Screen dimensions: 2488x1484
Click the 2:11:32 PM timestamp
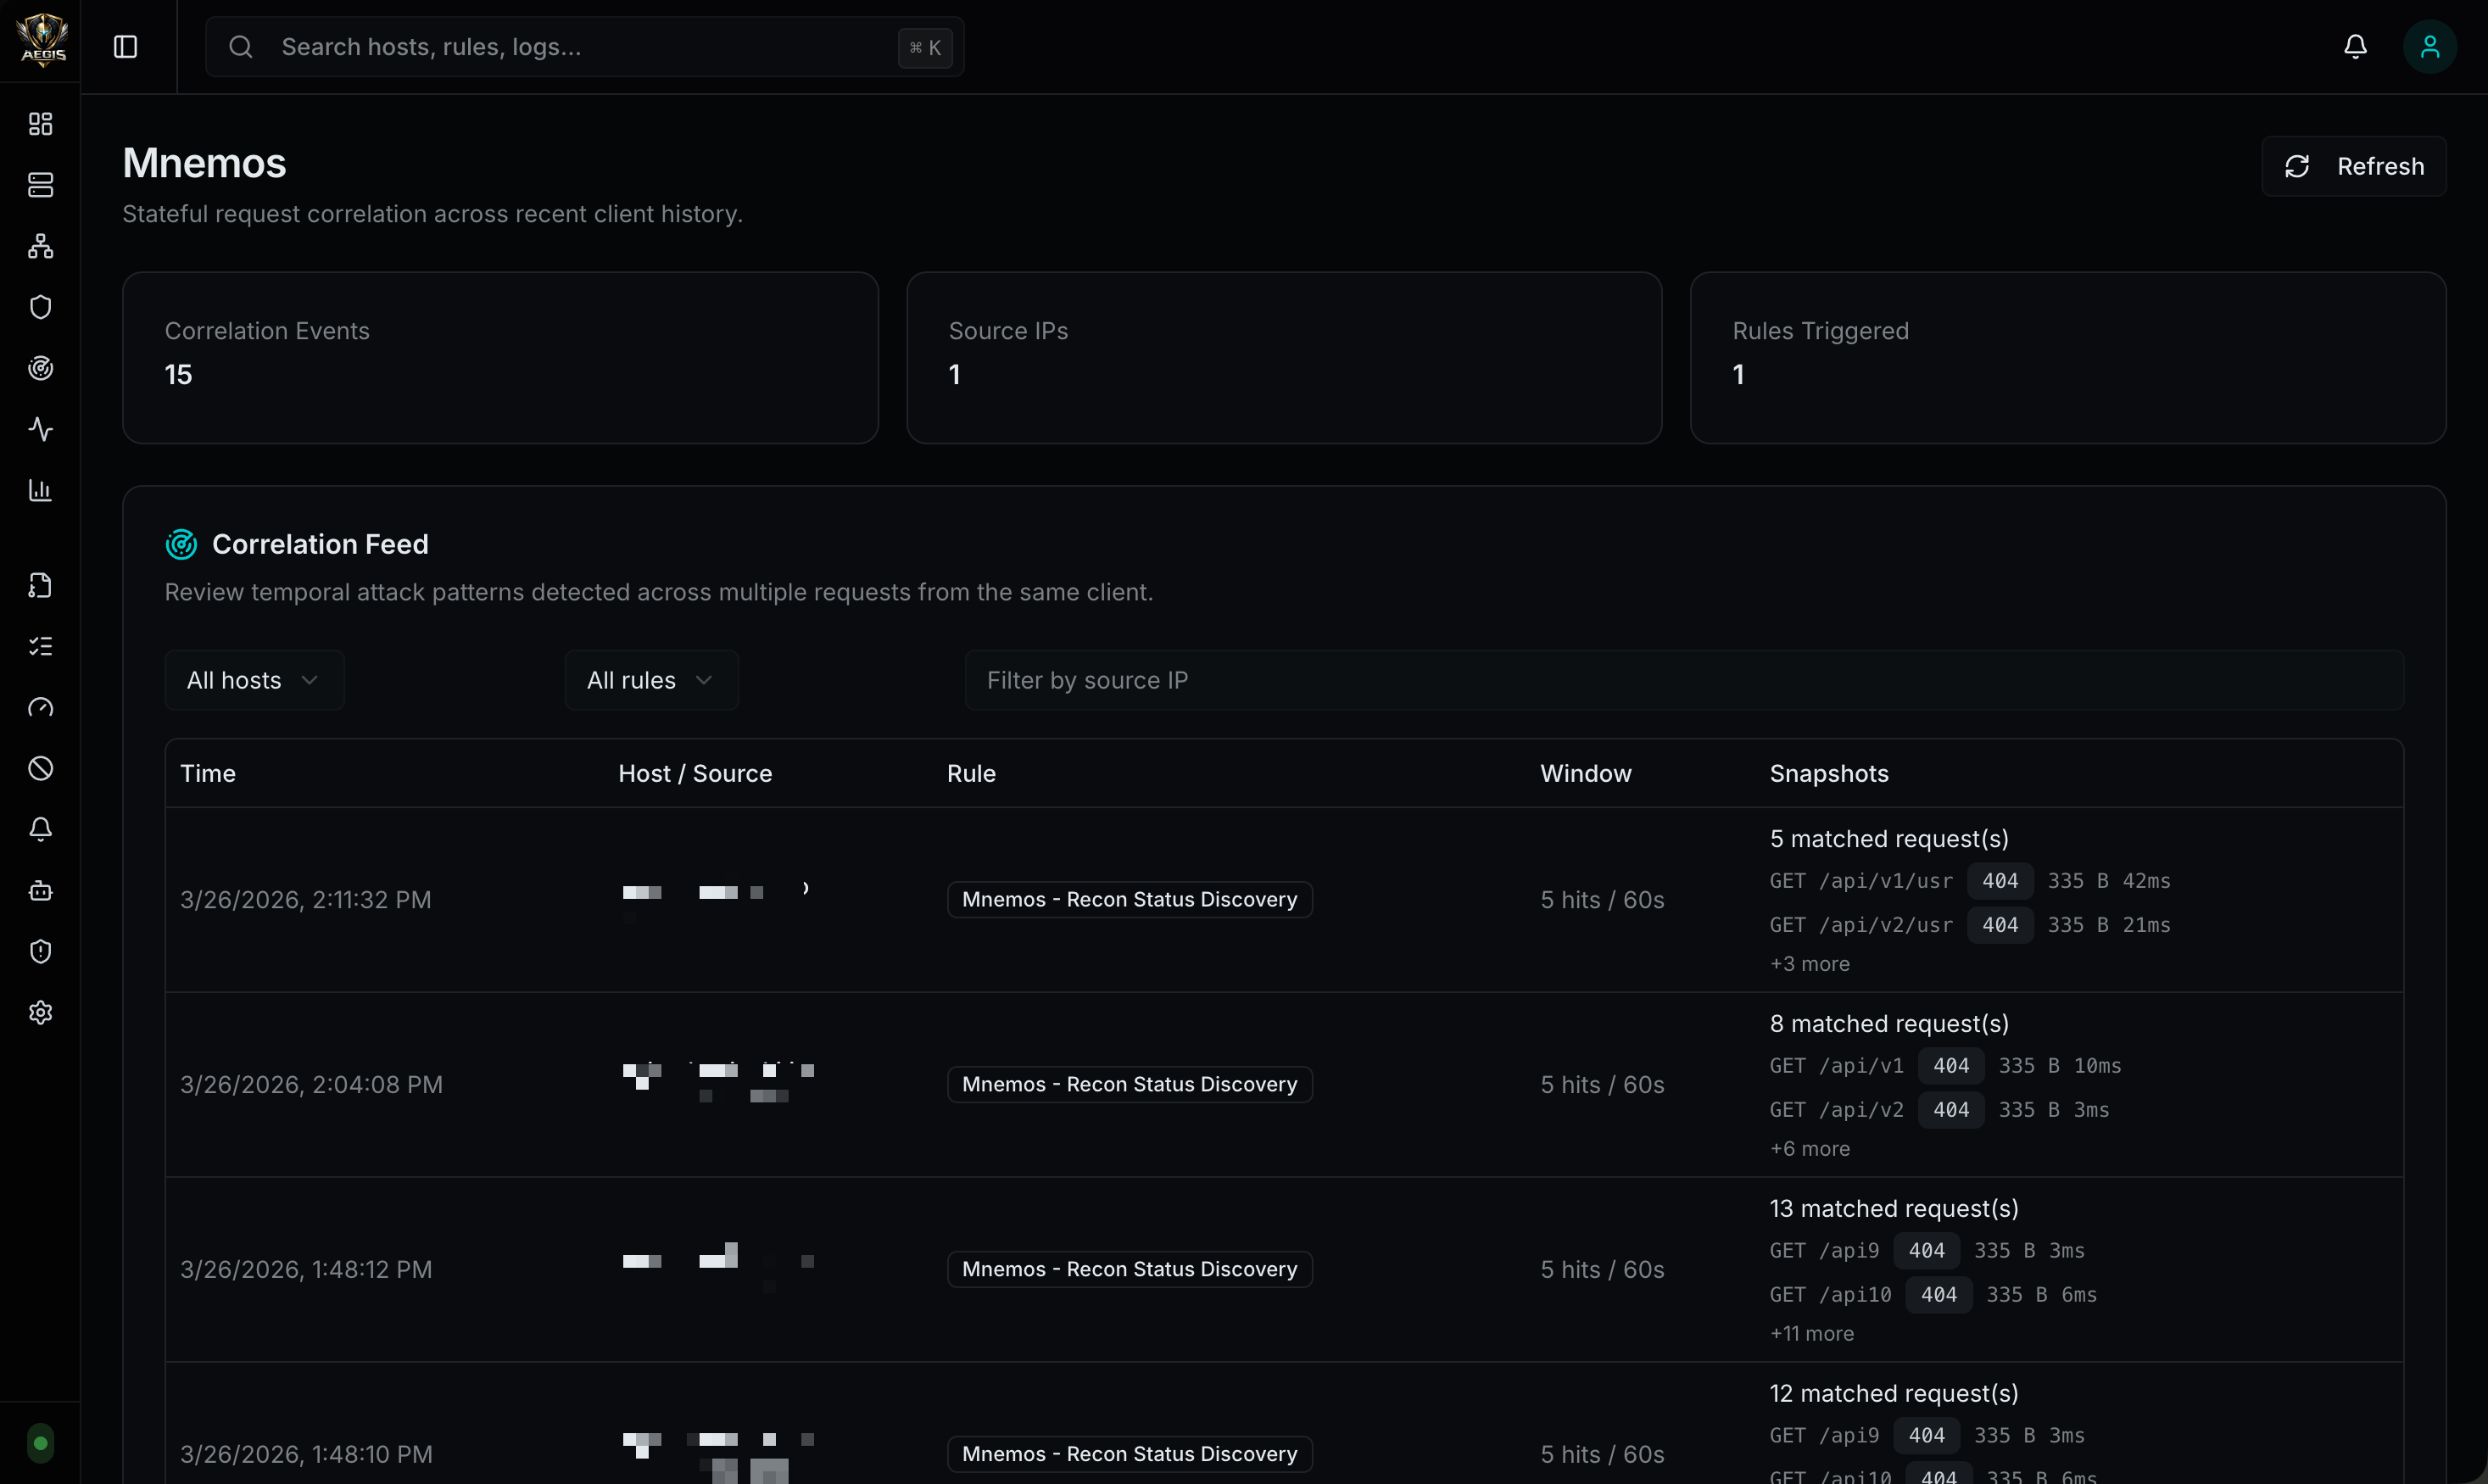tap(306, 900)
